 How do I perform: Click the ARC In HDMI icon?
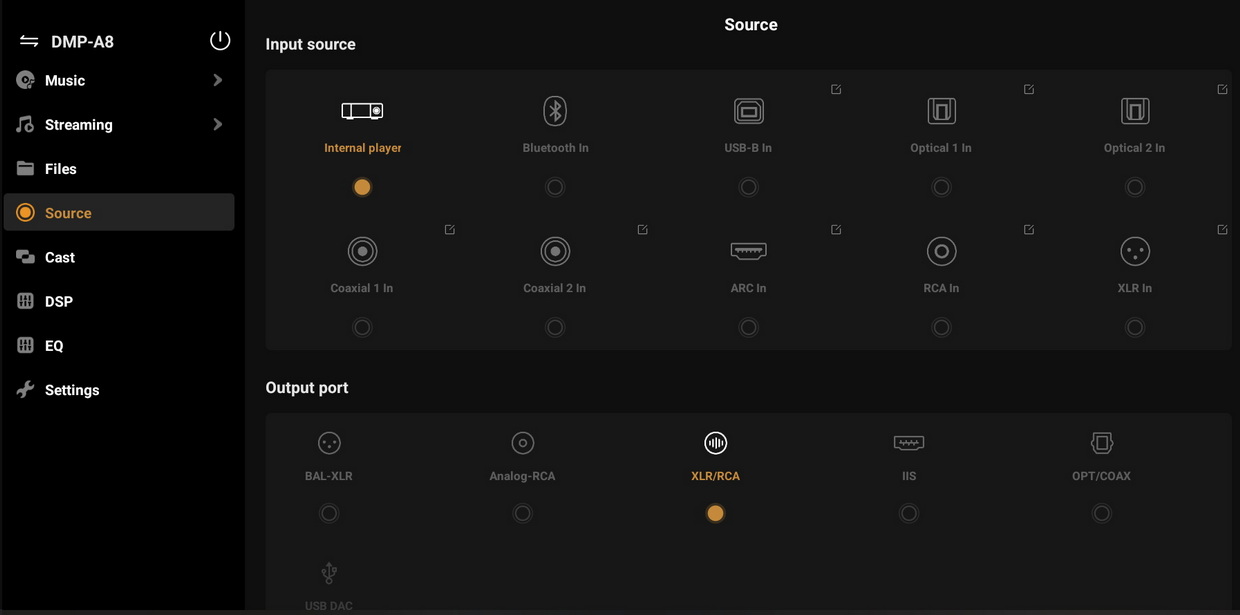coord(748,251)
